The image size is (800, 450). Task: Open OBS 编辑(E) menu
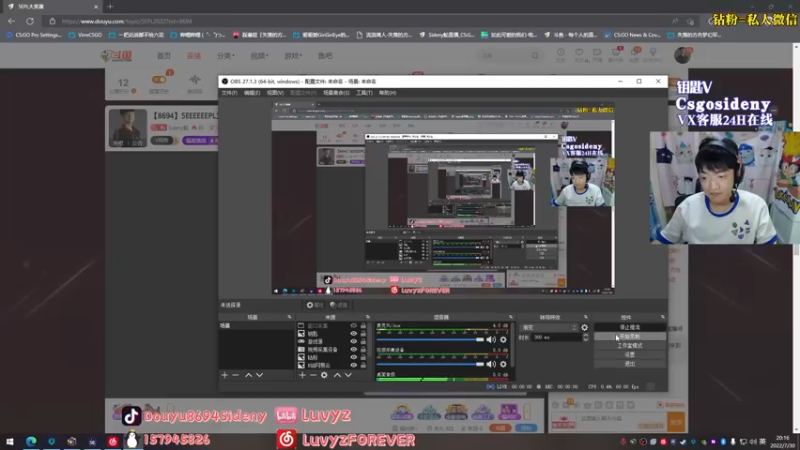pos(252,93)
